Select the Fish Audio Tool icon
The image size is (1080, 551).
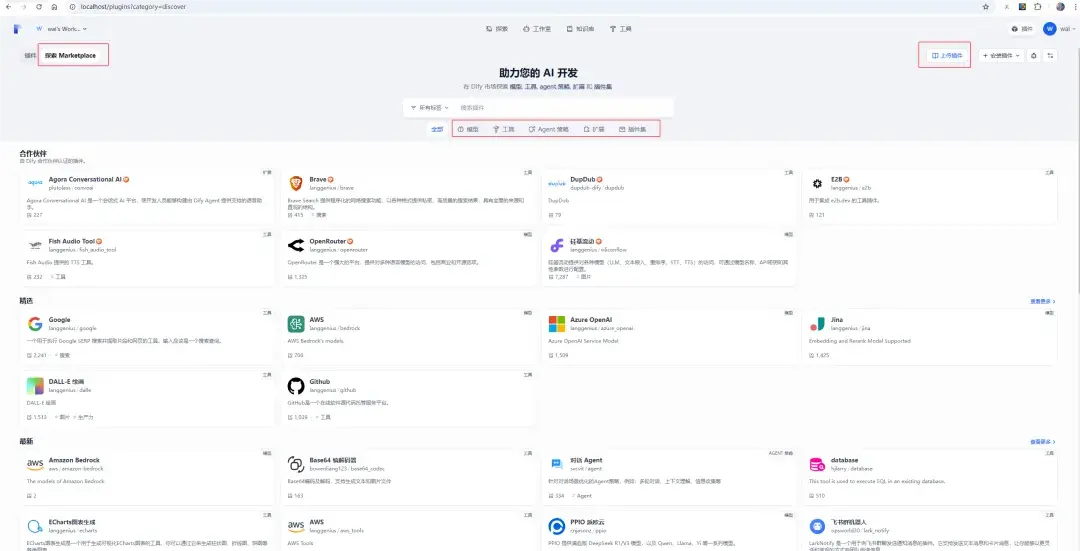coord(35,245)
